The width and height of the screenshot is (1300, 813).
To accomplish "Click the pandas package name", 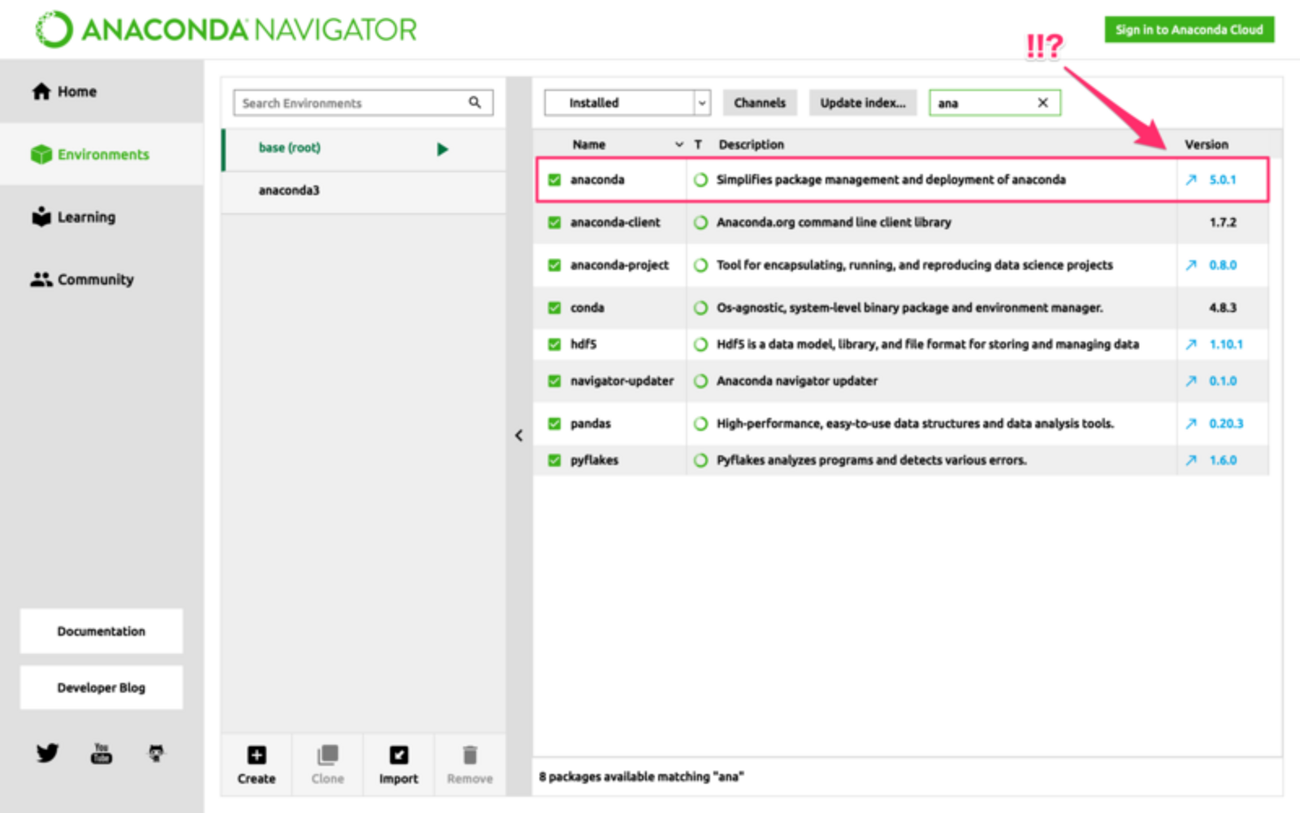I will (x=590, y=423).
